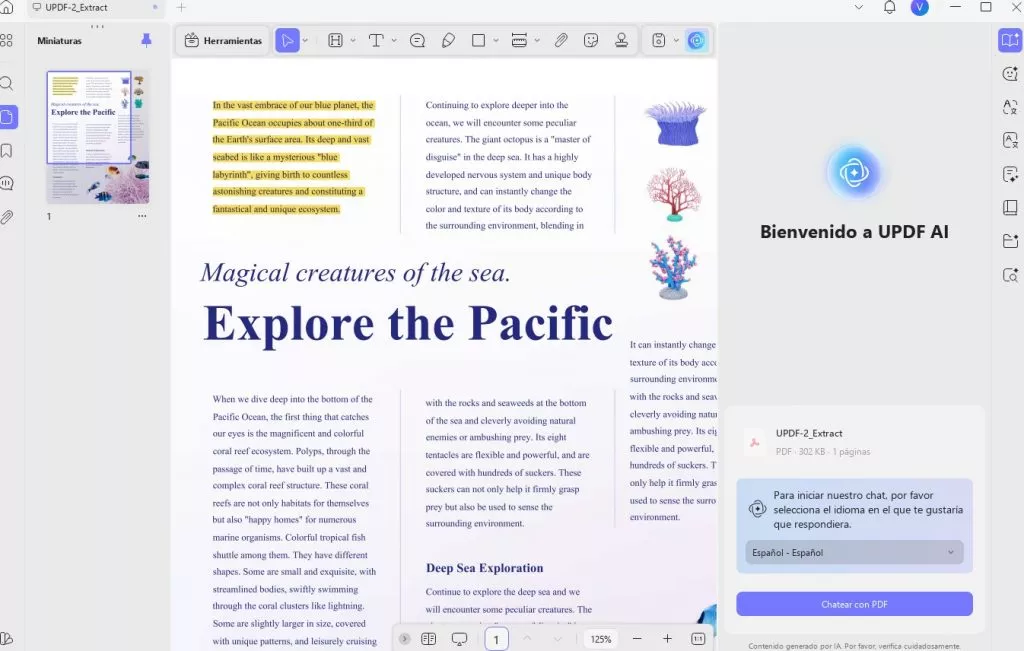Zoom in with the plus button
Viewport: 1024px width, 651px height.
pyautogui.click(x=667, y=639)
